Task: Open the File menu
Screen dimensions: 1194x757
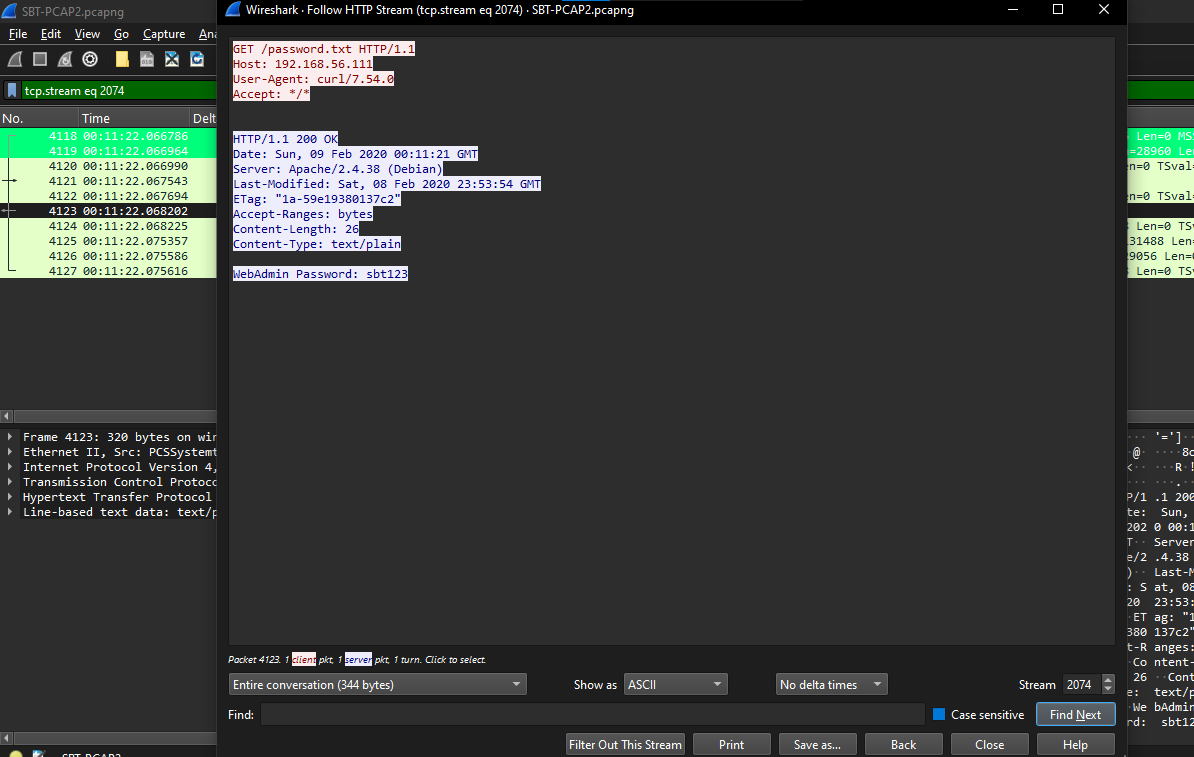Action: (18, 34)
